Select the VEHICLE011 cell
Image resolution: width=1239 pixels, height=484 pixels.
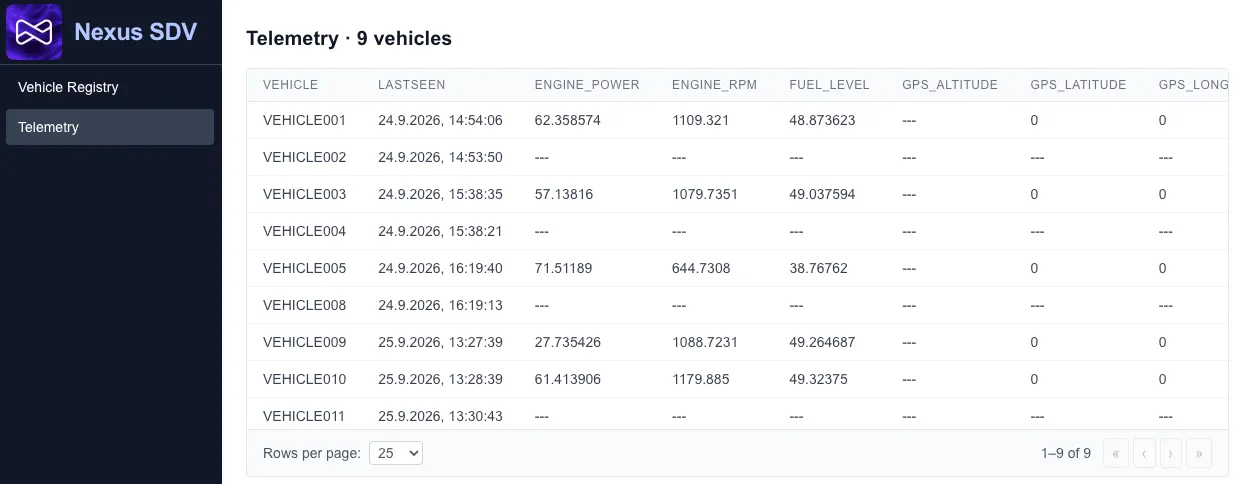pos(304,416)
